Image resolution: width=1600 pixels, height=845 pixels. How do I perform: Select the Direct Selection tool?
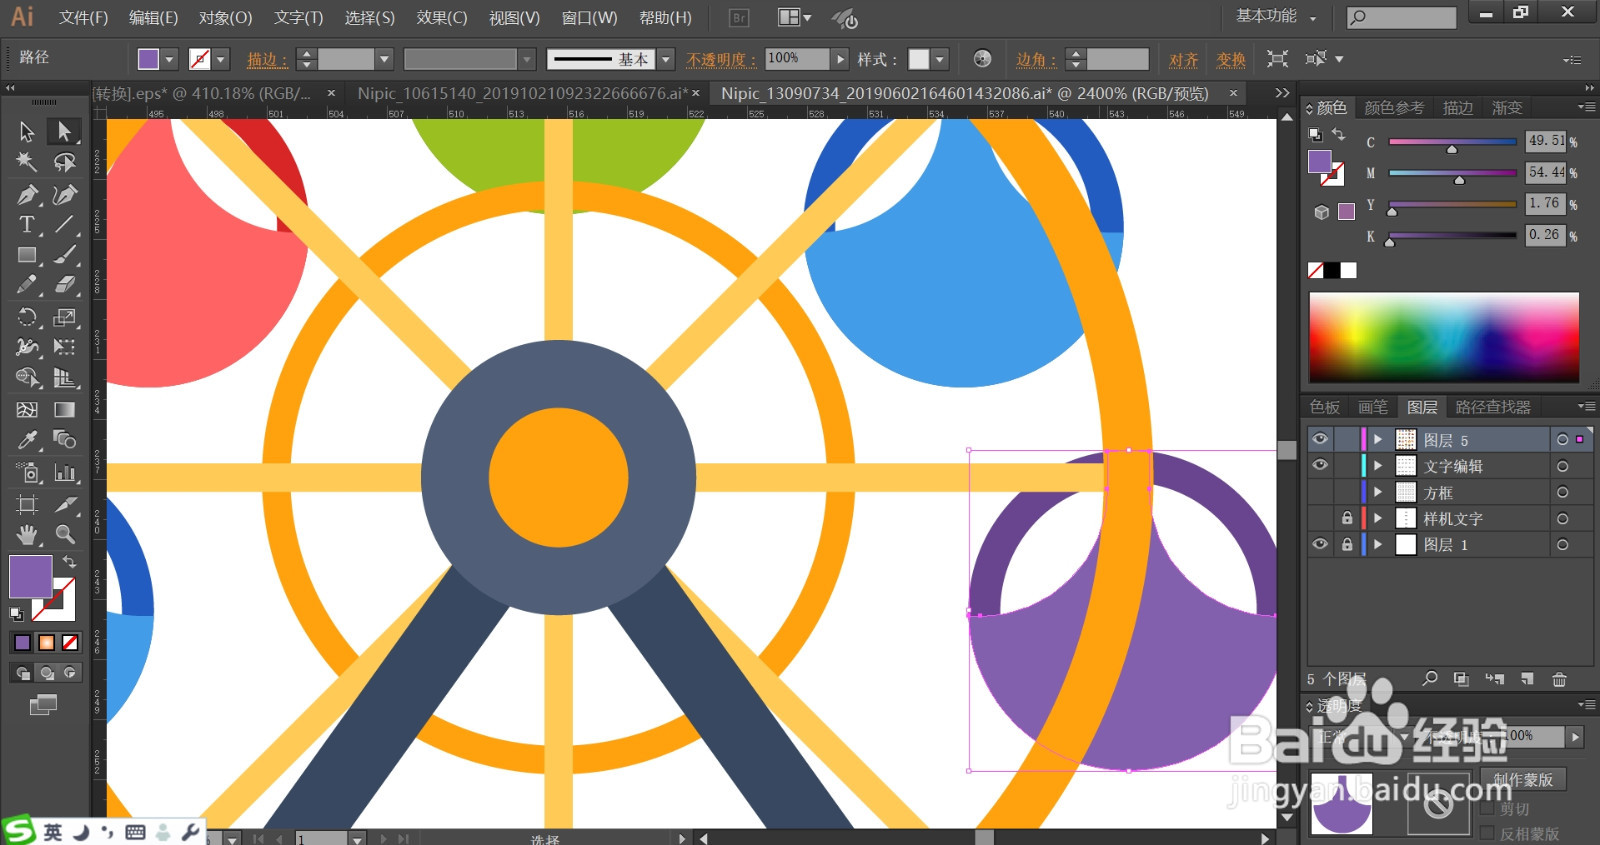point(65,131)
